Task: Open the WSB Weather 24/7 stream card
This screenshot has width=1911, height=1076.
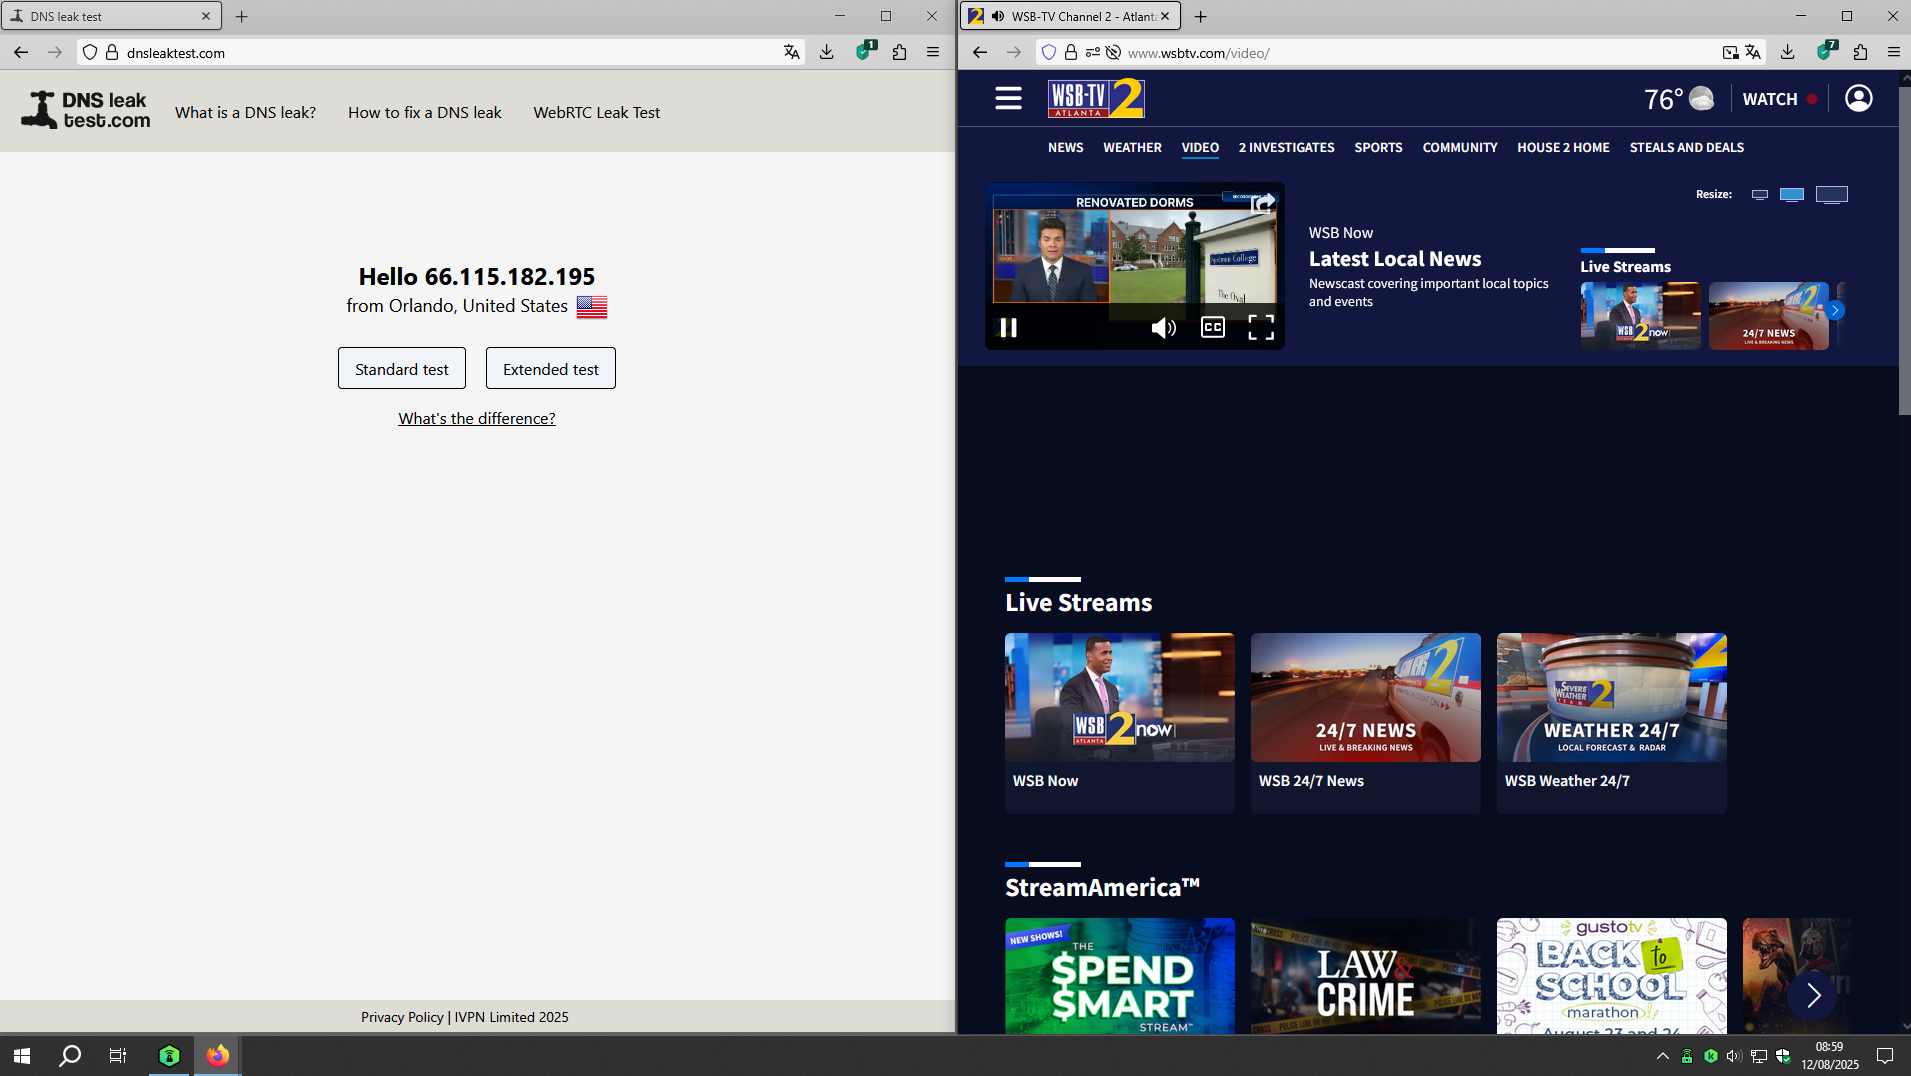Action: (x=1612, y=722)
